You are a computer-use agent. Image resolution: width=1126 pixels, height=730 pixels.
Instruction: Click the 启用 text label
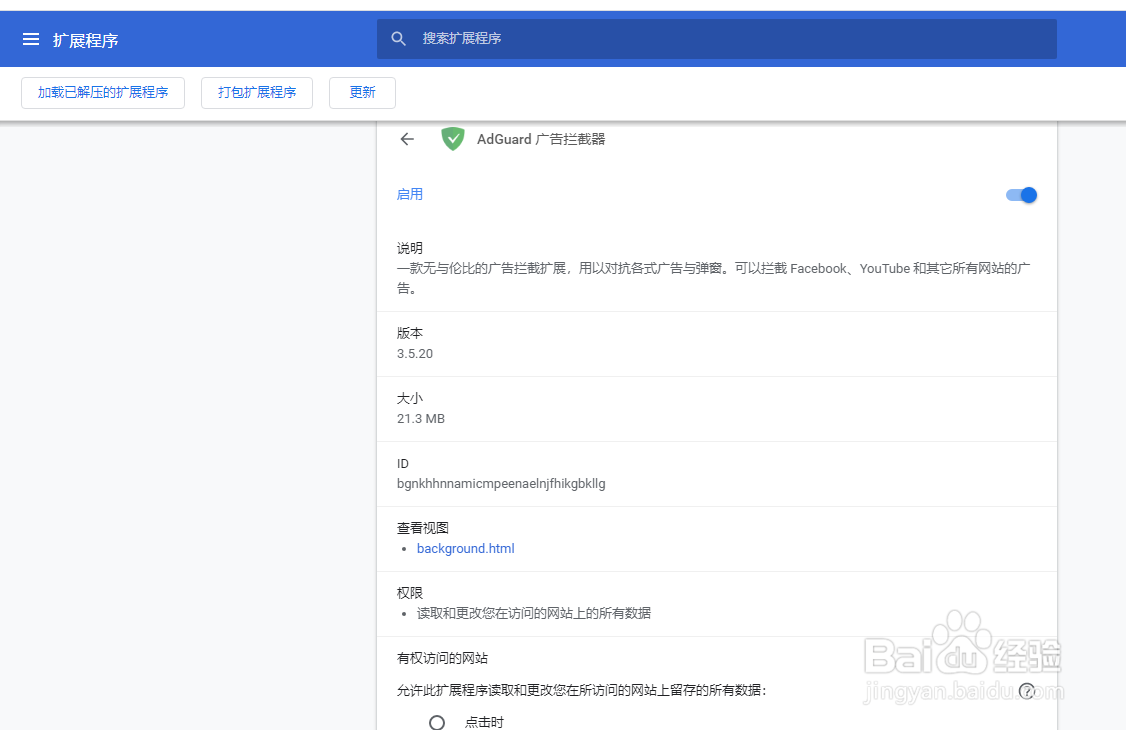click(409, 194)
